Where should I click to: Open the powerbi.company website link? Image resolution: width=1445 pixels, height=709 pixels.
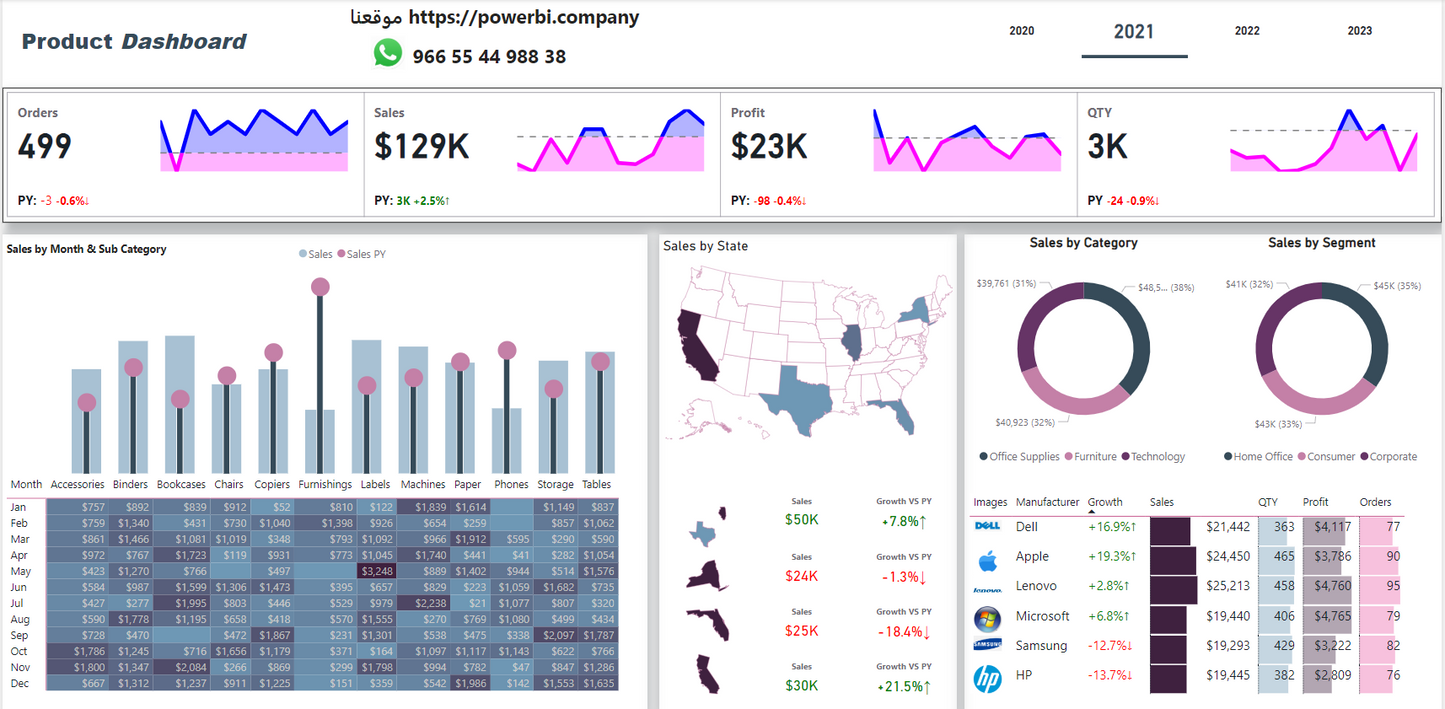(x=523, y=17)
